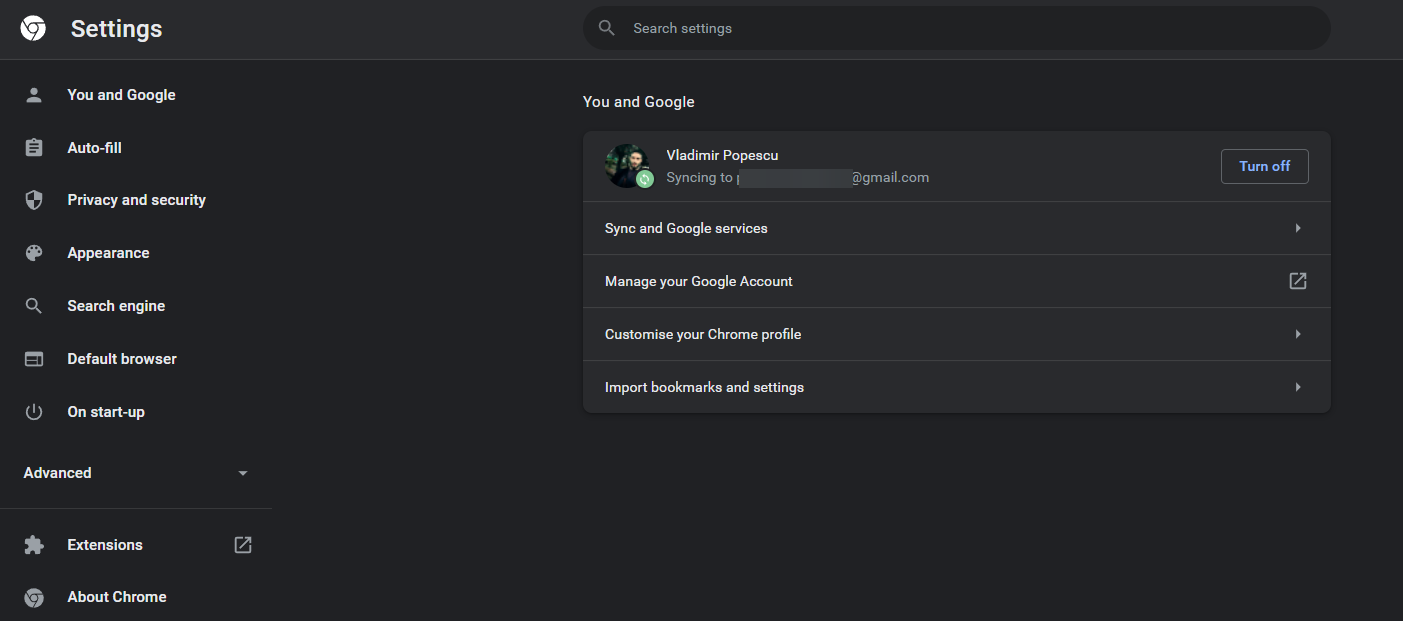Open Import bookmarks and settings arrow

(1298, 387)
